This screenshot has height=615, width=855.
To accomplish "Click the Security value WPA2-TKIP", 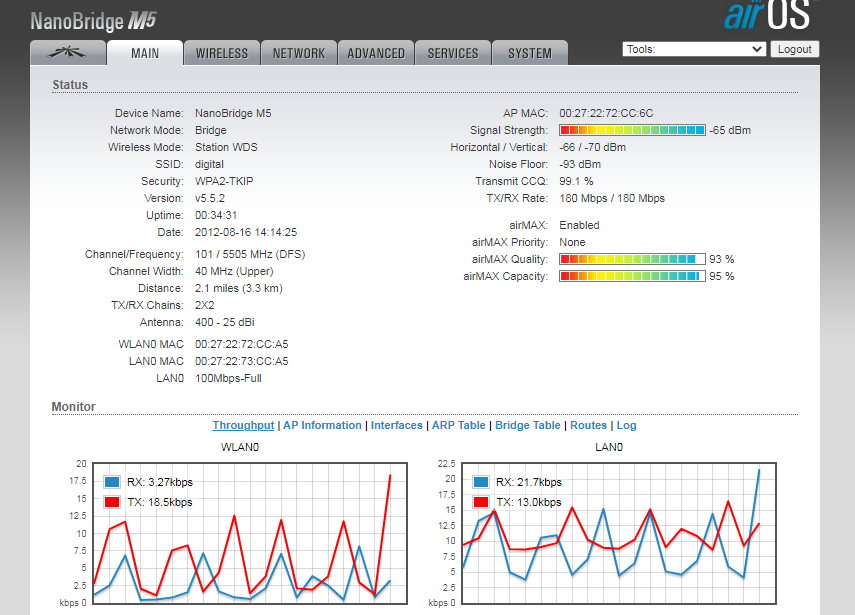I will pyautogui.click(x=224, y=181).
